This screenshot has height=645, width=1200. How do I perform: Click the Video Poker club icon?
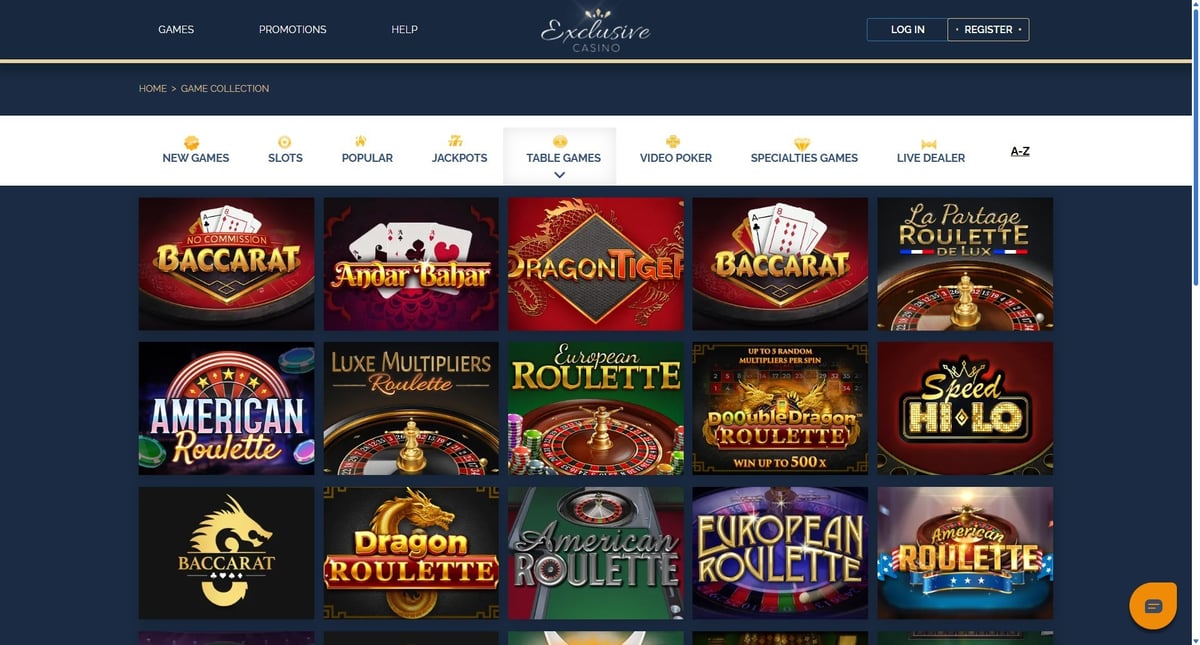(x=673, y=142)
